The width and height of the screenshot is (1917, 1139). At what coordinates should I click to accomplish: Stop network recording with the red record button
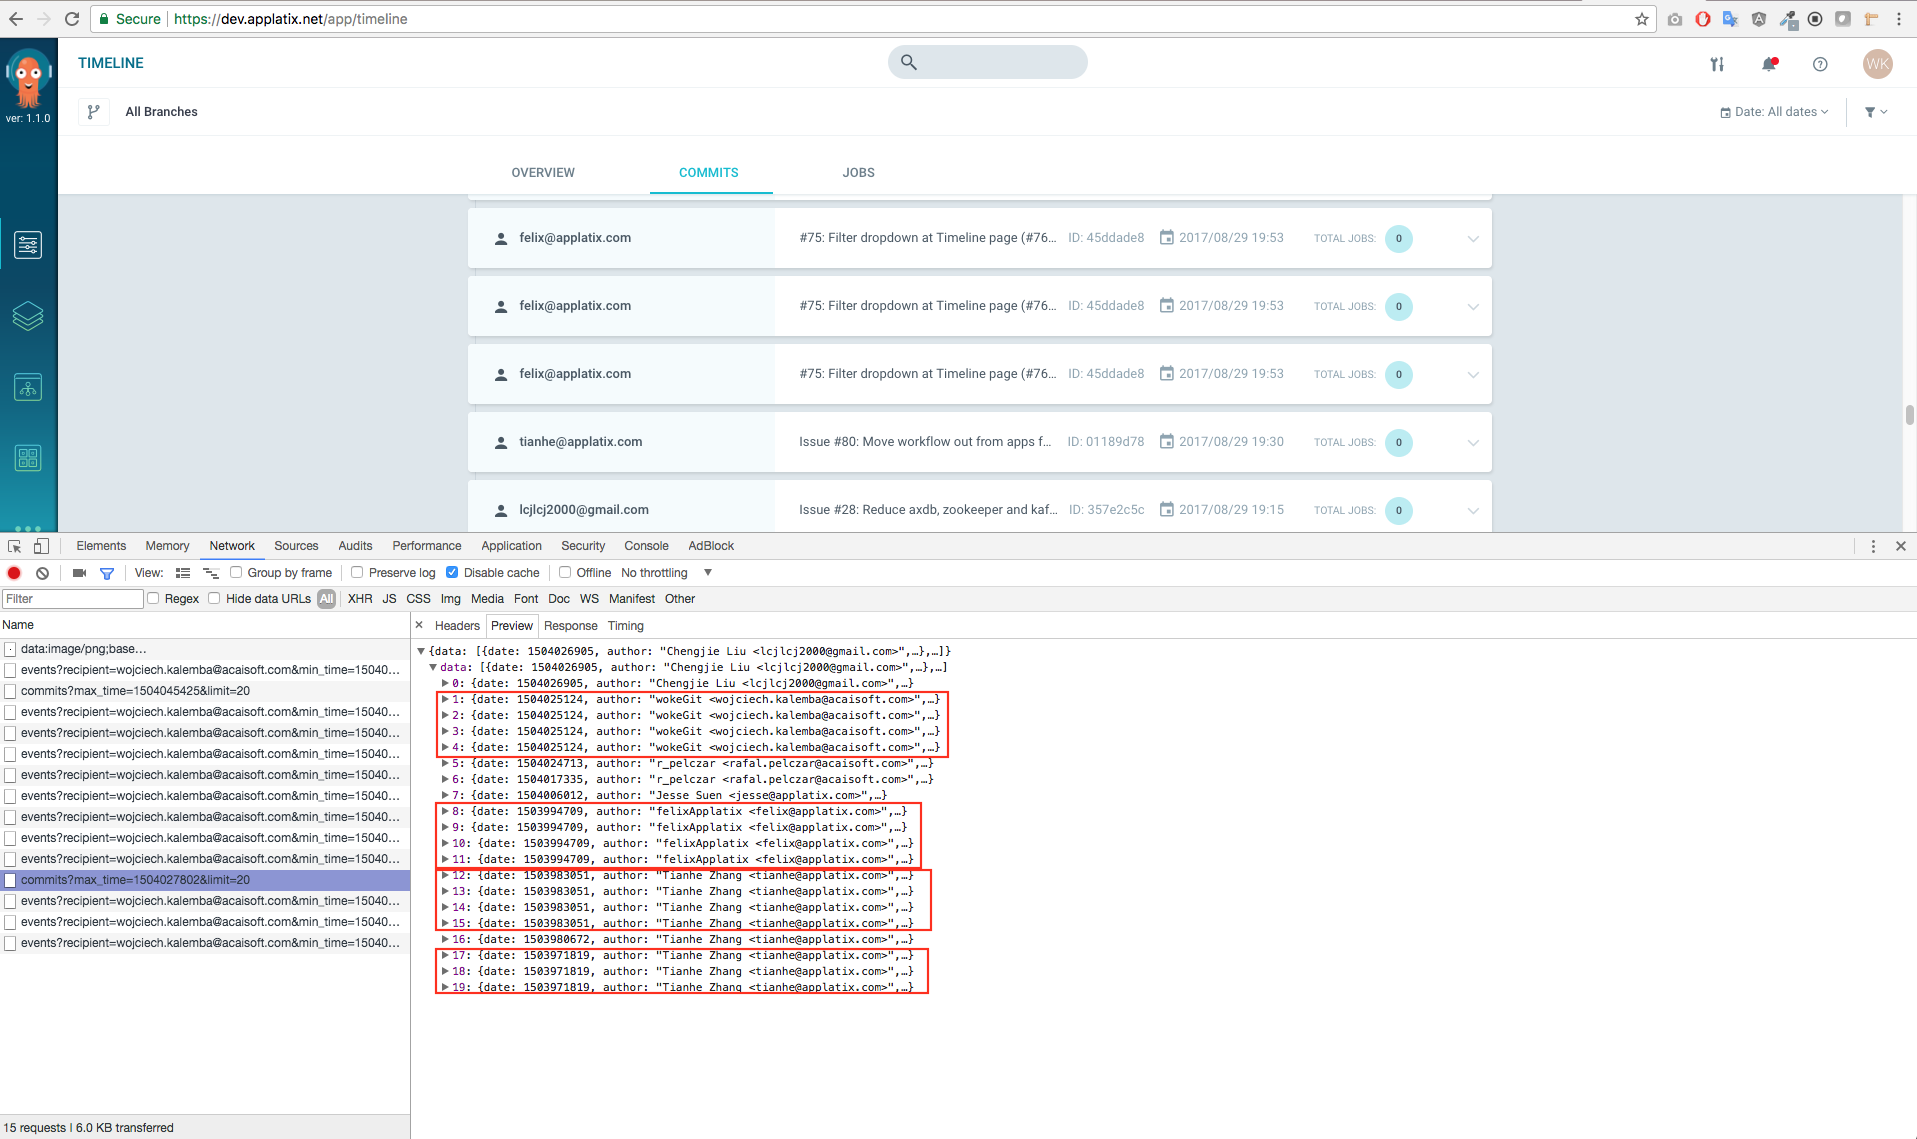click(13, 573)
